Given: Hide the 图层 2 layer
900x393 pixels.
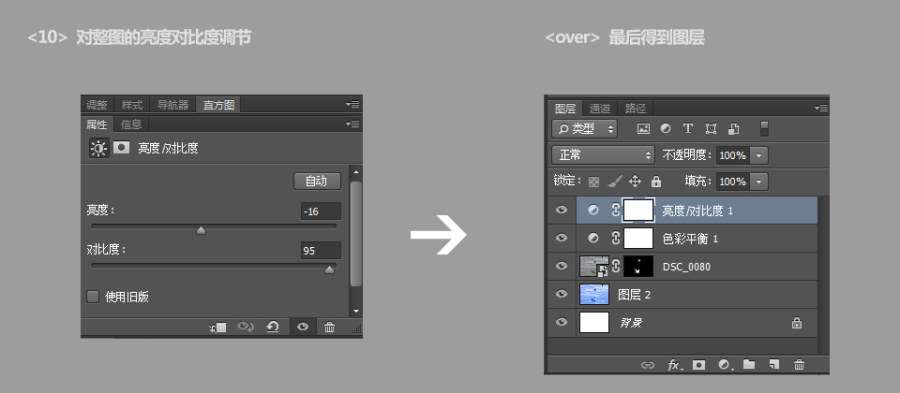Looking at the screenshot, I should 561,294.
